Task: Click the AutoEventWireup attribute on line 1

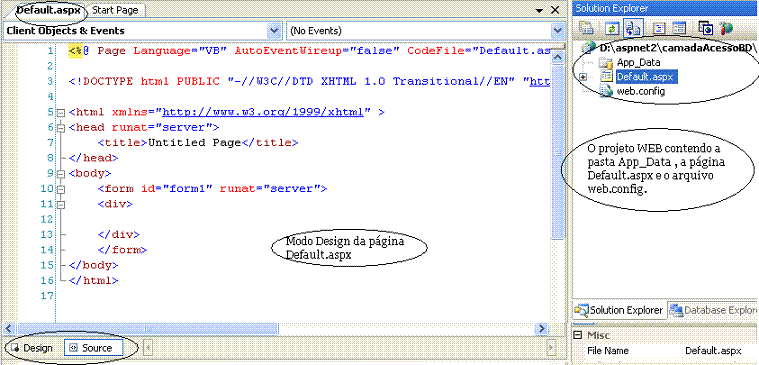Action: point(317,51)
